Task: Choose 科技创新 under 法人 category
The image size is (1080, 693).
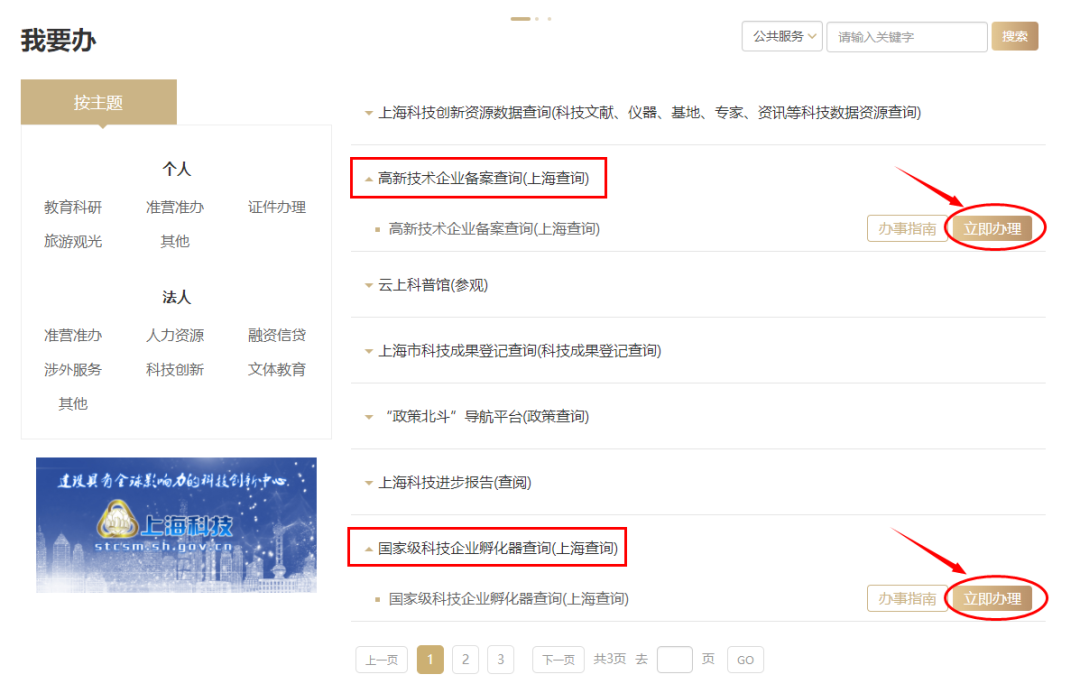Action: 175,369
